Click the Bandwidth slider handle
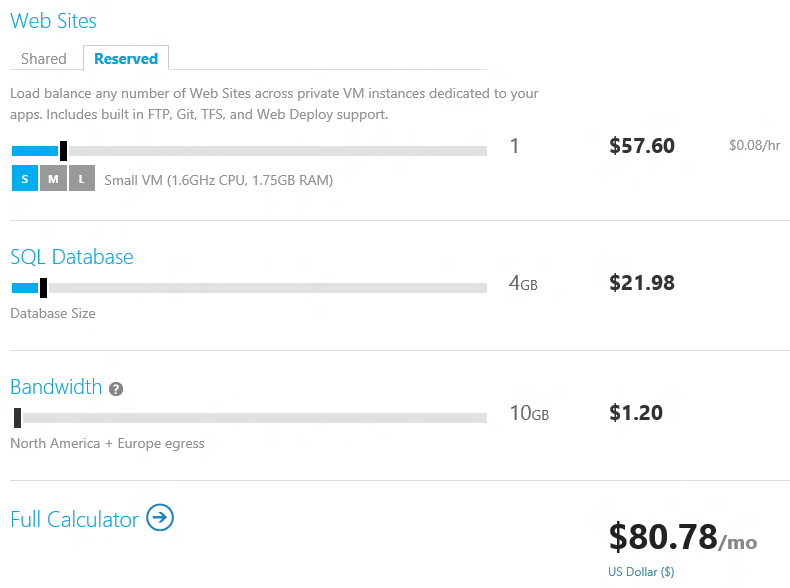Viewport: 790px width, 588px height. [x=18, y=418]
